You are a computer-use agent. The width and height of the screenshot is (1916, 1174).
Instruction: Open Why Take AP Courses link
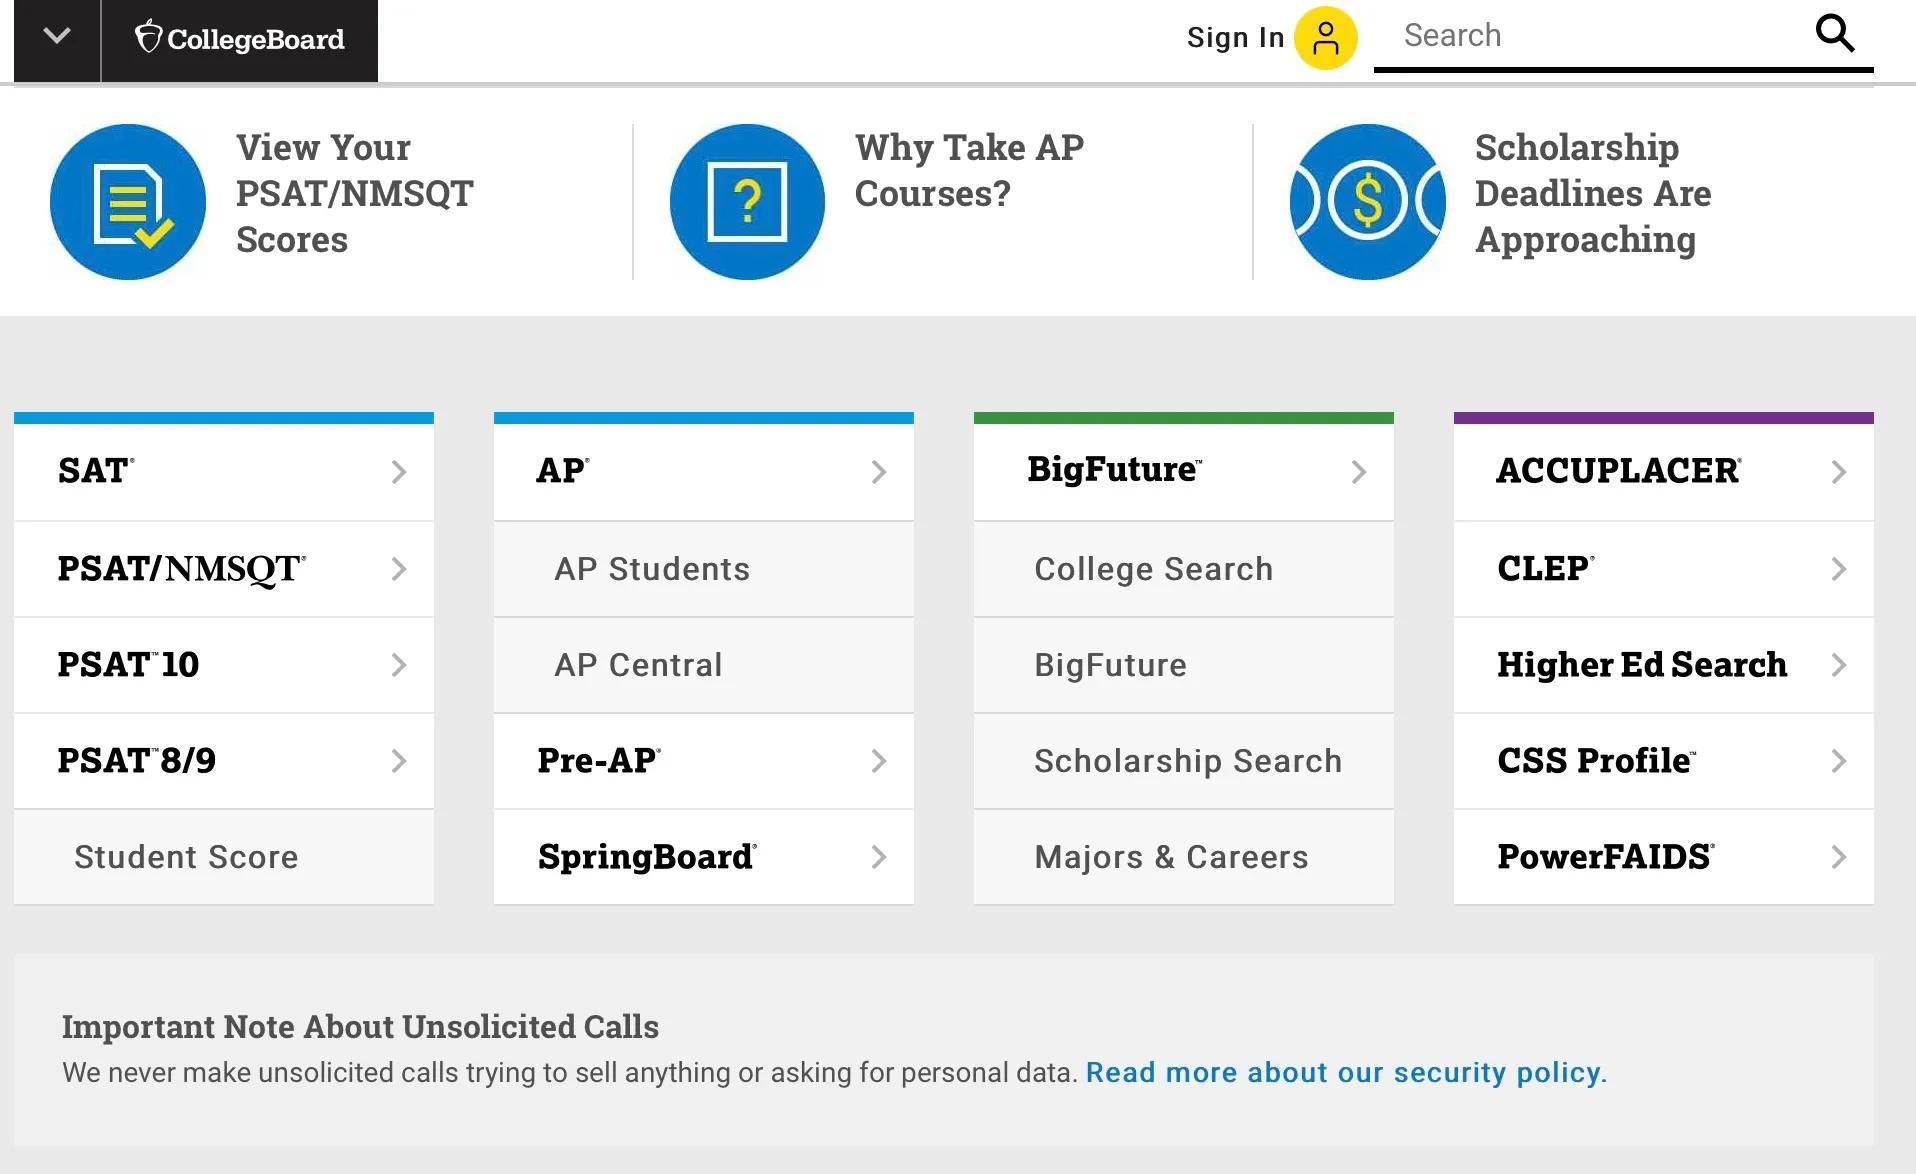point(968,170)
